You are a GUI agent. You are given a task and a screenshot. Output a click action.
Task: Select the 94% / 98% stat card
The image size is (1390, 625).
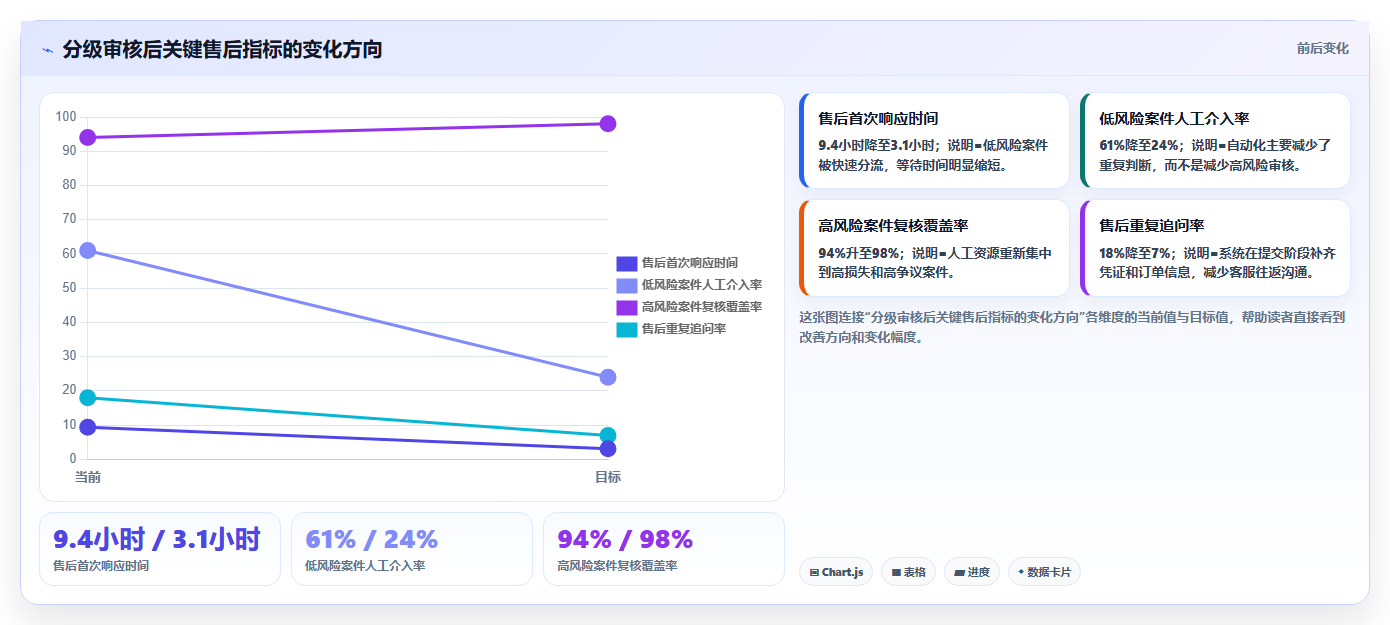[x=664, y=549]
